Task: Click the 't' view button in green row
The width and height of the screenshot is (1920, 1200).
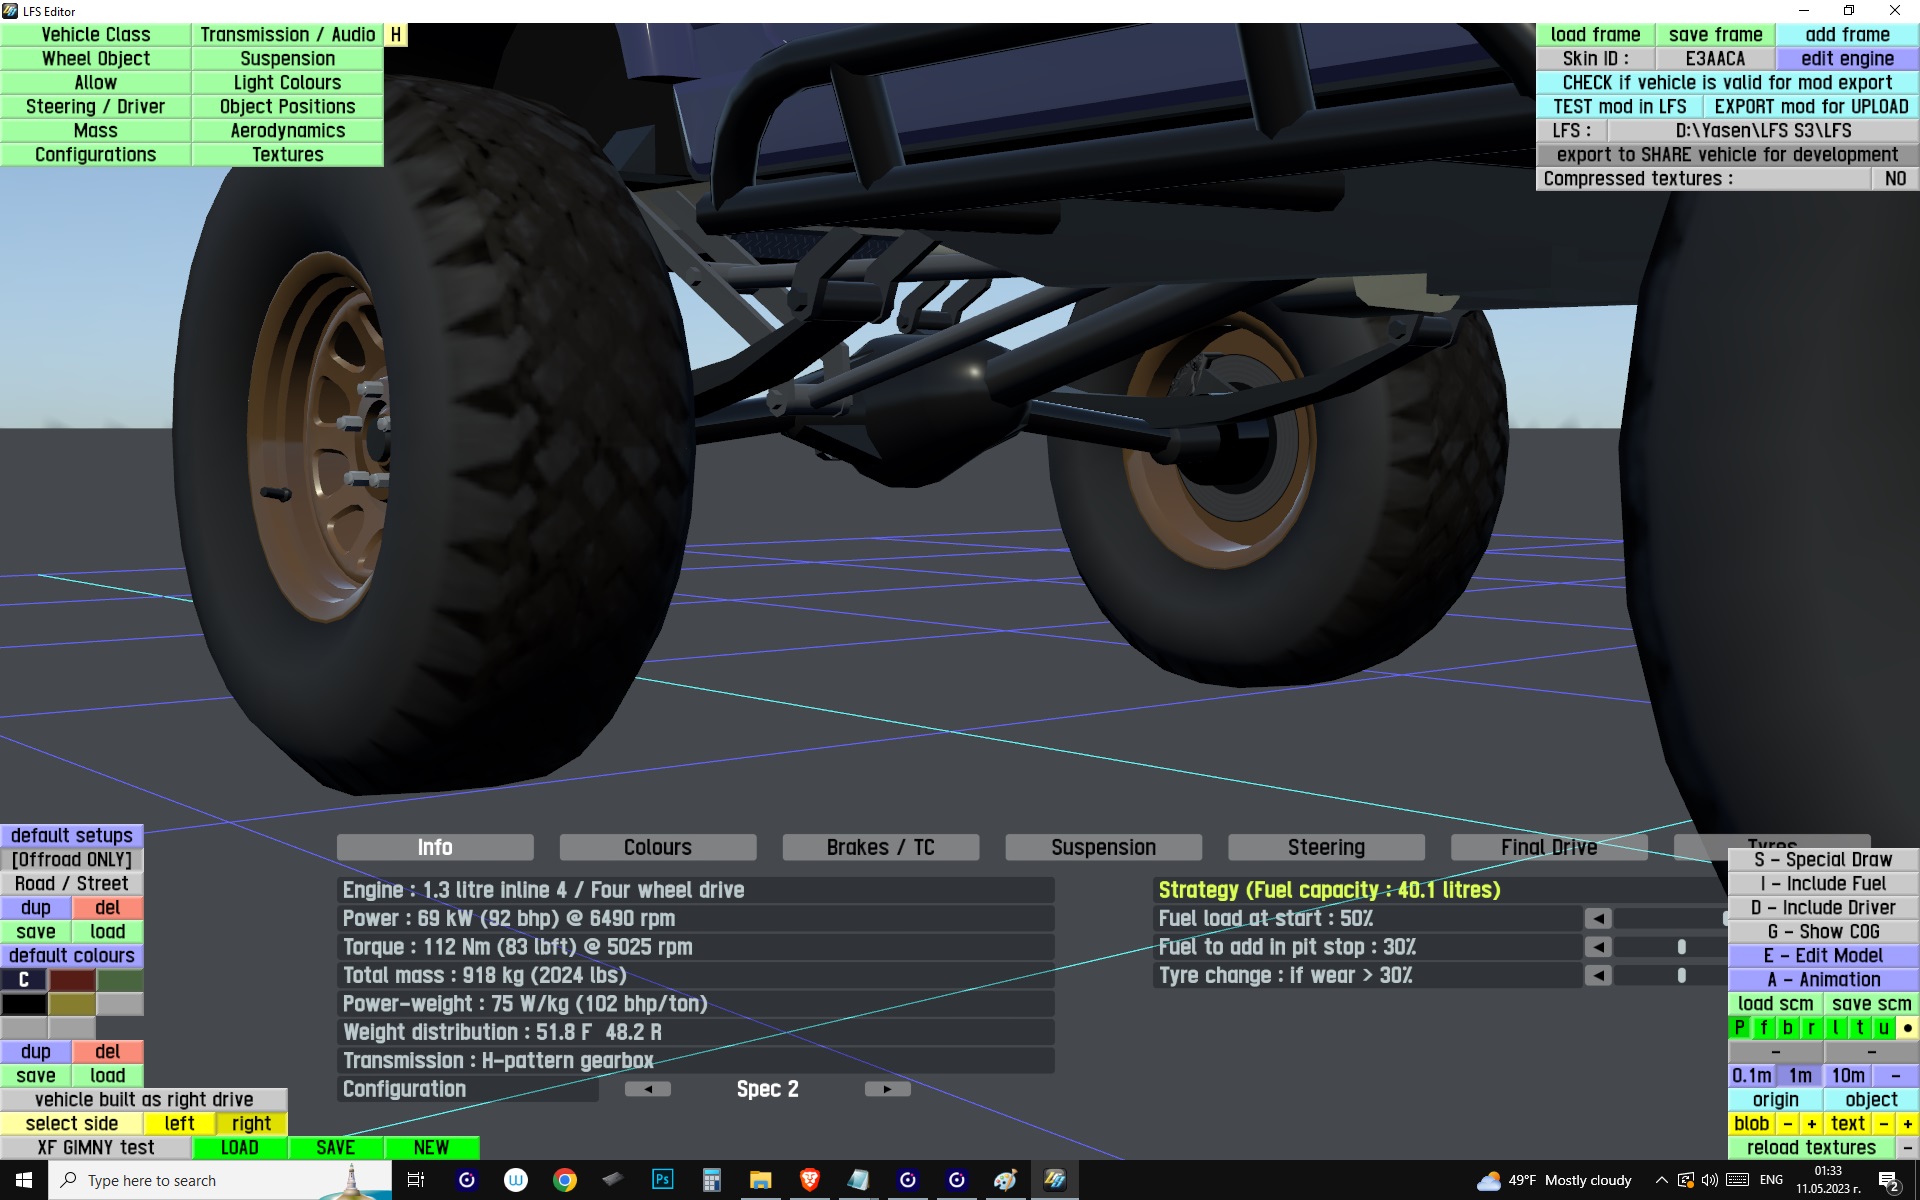Action: coord(1859,1028)
